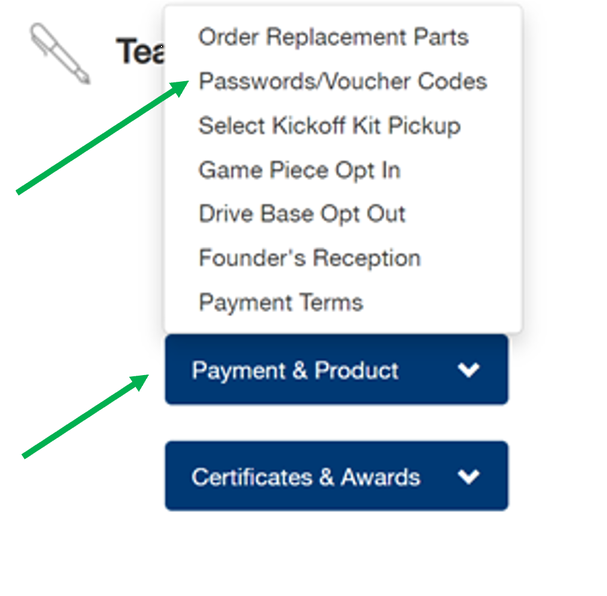Collapse the Payment & Product dropdown
The image size is (607, 596).
[336, 370]
